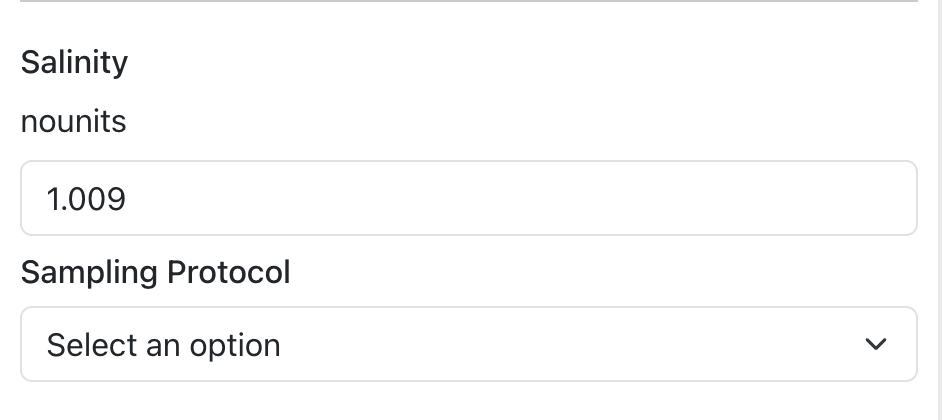Show choices for Sampling Protocol
The image size is (942, 420).
click(468, 345)
